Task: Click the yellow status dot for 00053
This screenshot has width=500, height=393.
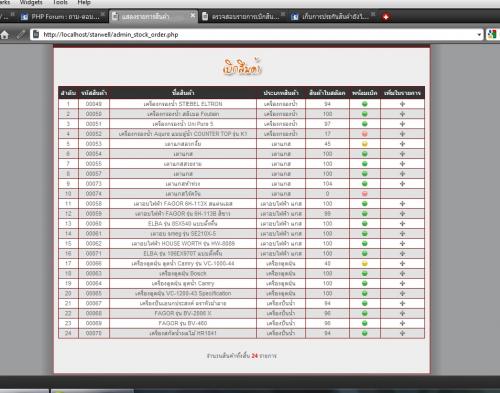Action: [365, 144]
